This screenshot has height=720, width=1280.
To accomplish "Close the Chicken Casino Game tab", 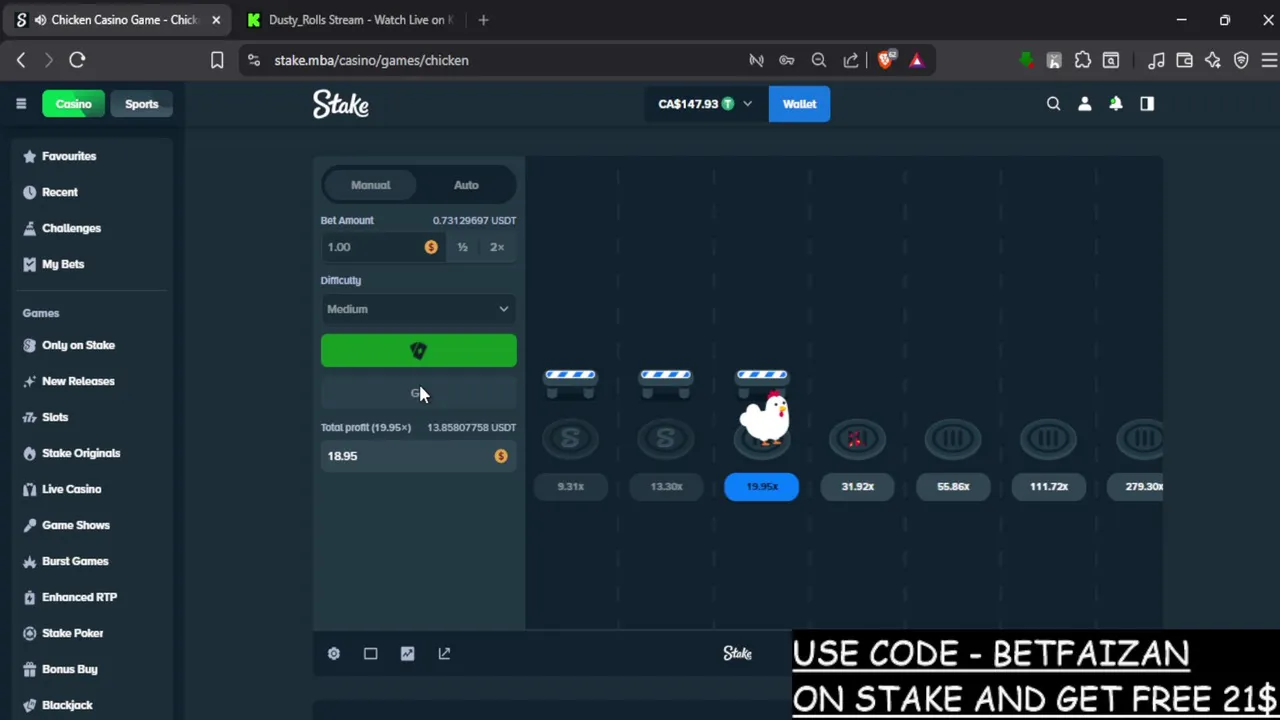I will coord(216,20).
